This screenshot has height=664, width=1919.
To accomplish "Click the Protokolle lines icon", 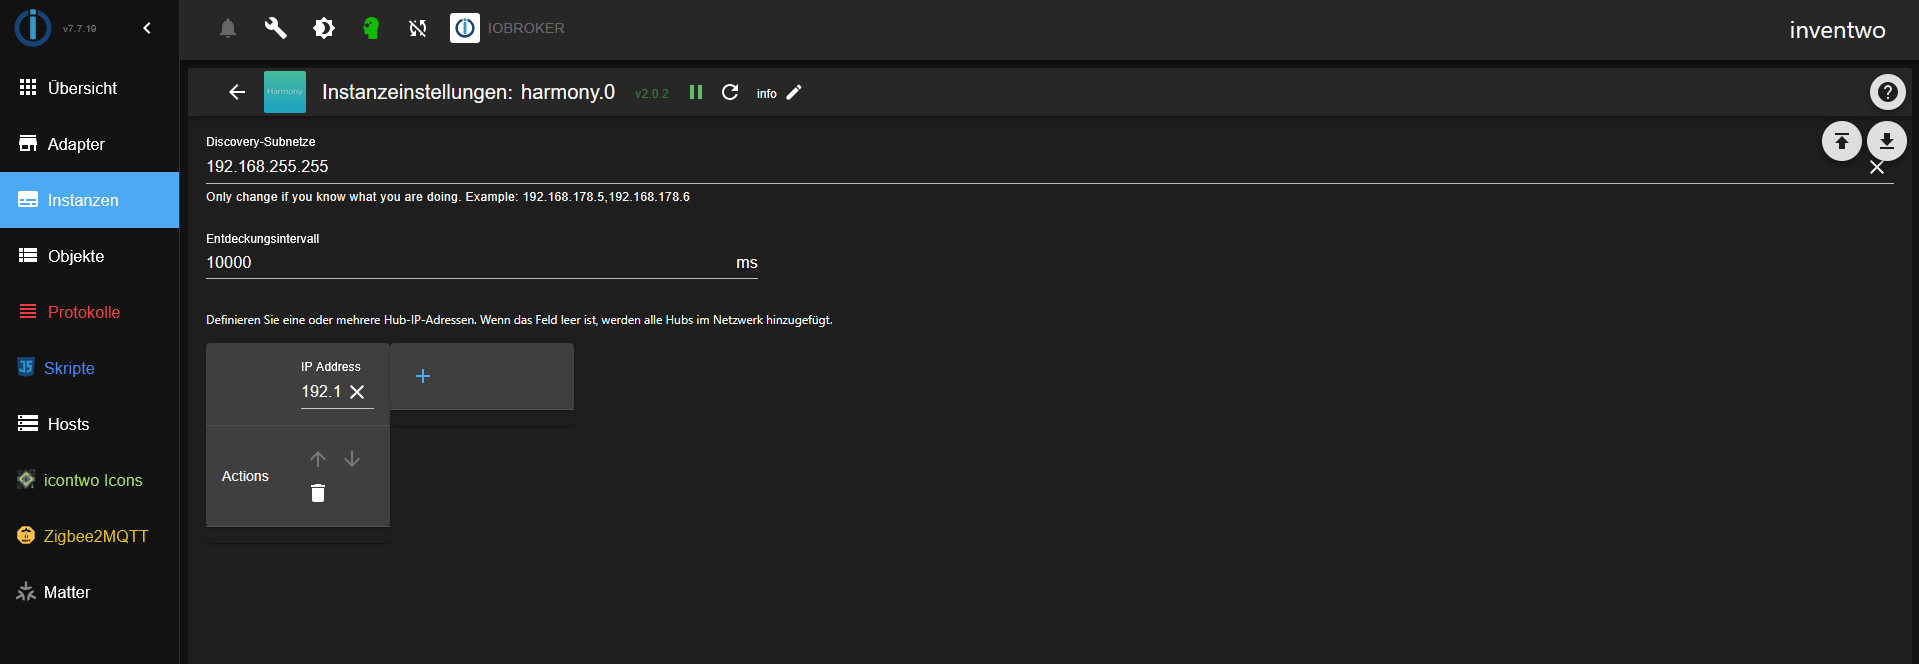I will 28,311.
